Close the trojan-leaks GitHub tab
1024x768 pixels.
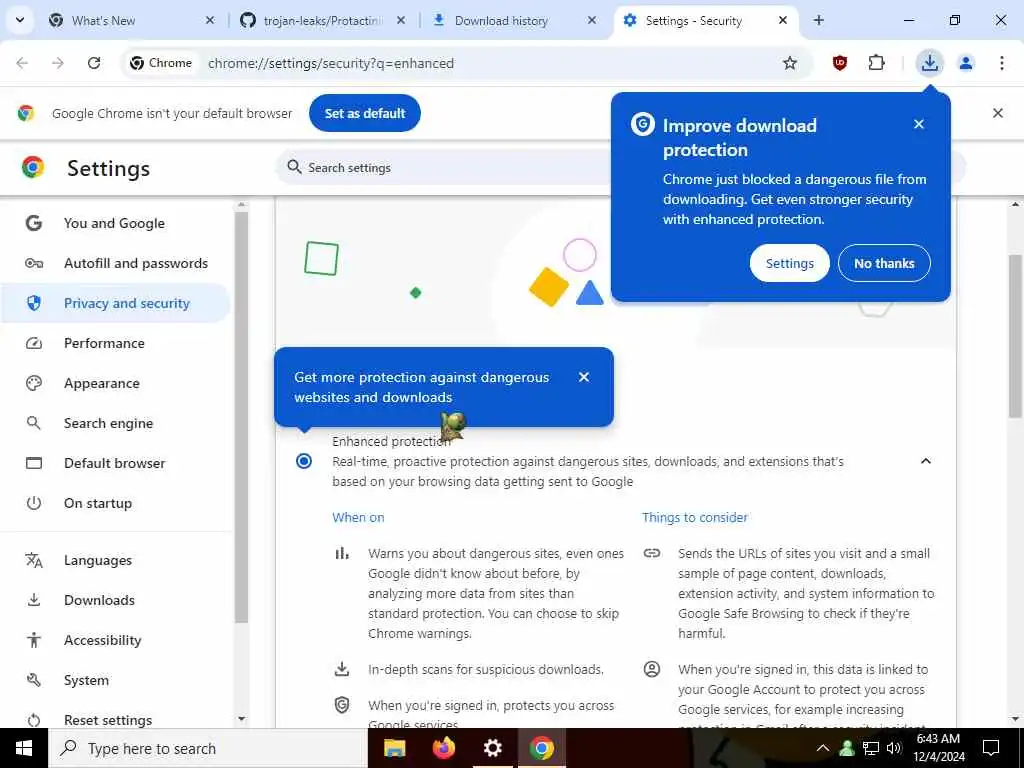click(401, 21)
